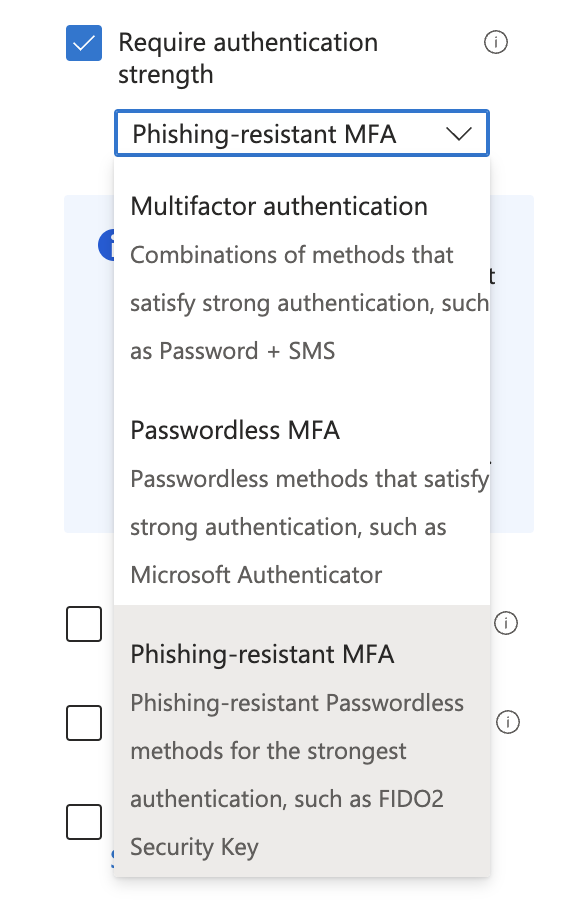Tick the topmost unchecked checkbox
This screenshot has width=562, height=908.
pyautogui.click(x=84, y=624)
